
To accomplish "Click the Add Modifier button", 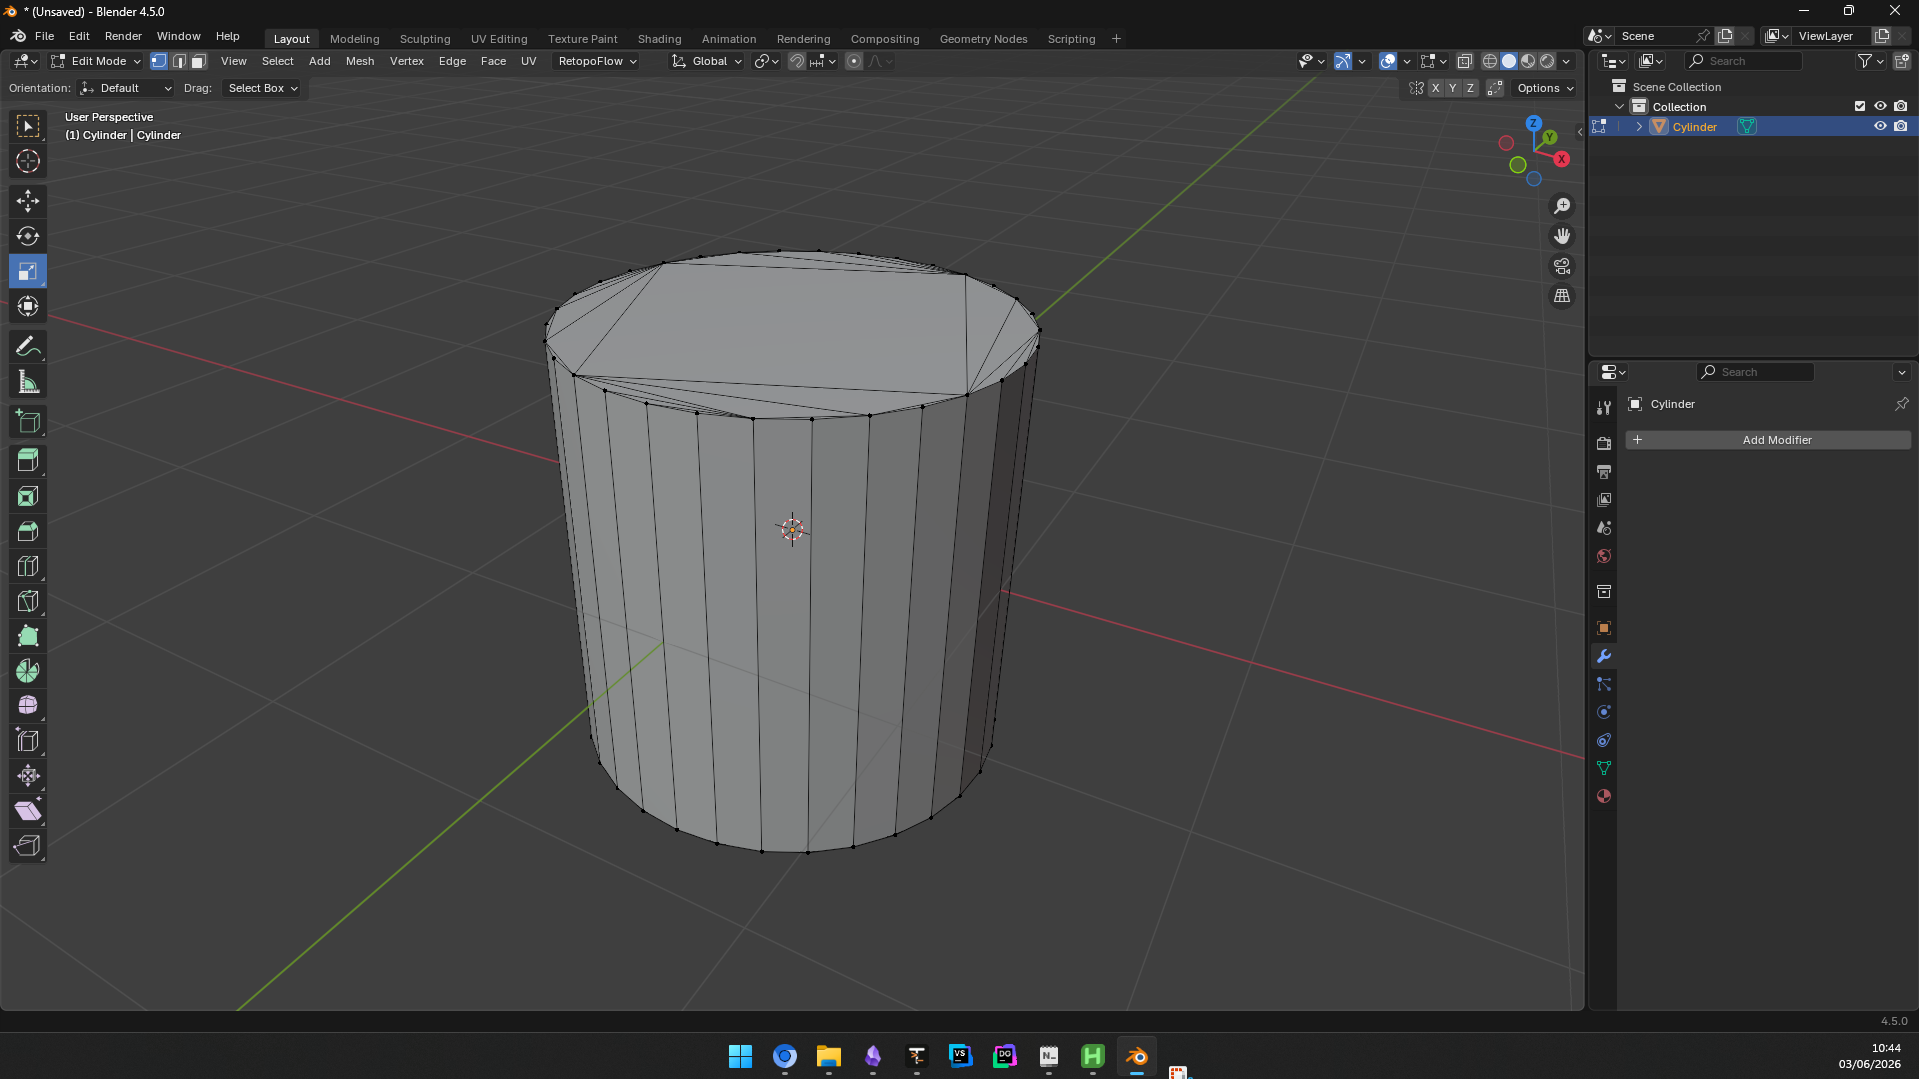I will 1768,440.
